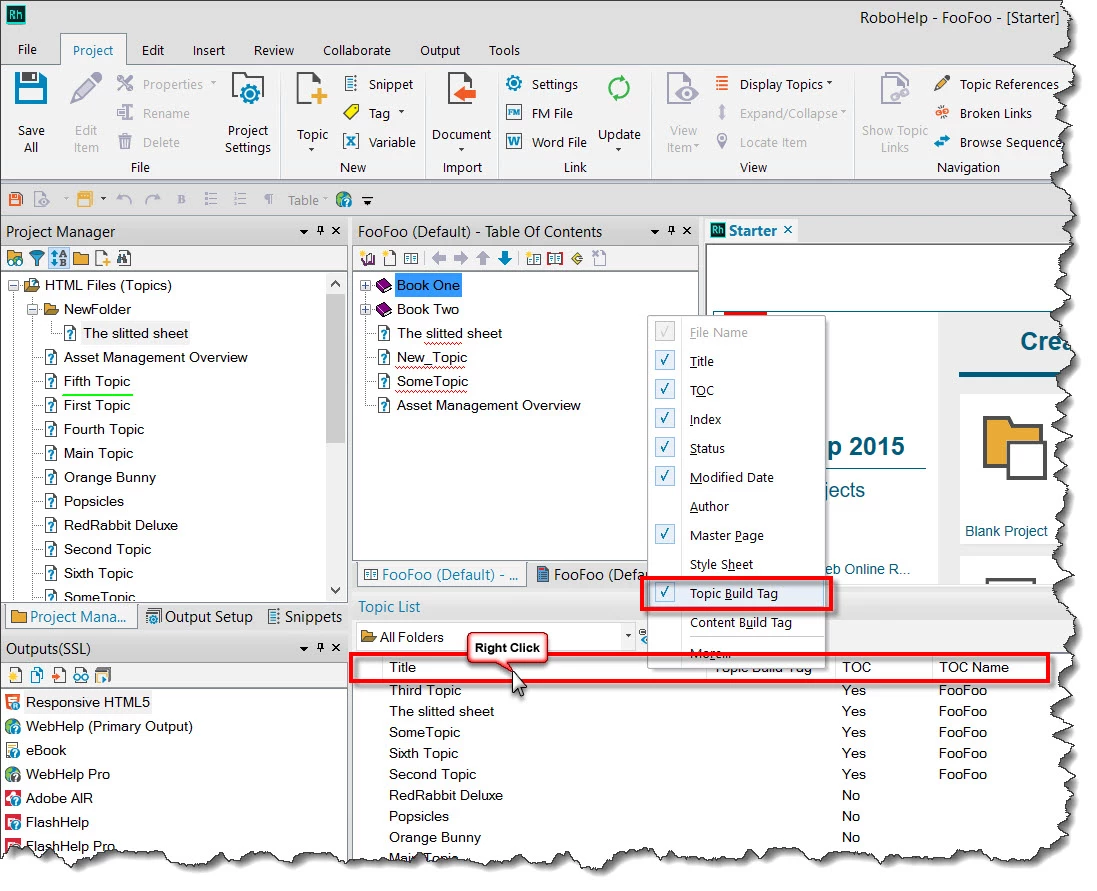Viewport: 1097px width, 891px height.
Task: Click the Blank Project folder thumbnail
Action: coord(1014,448)
